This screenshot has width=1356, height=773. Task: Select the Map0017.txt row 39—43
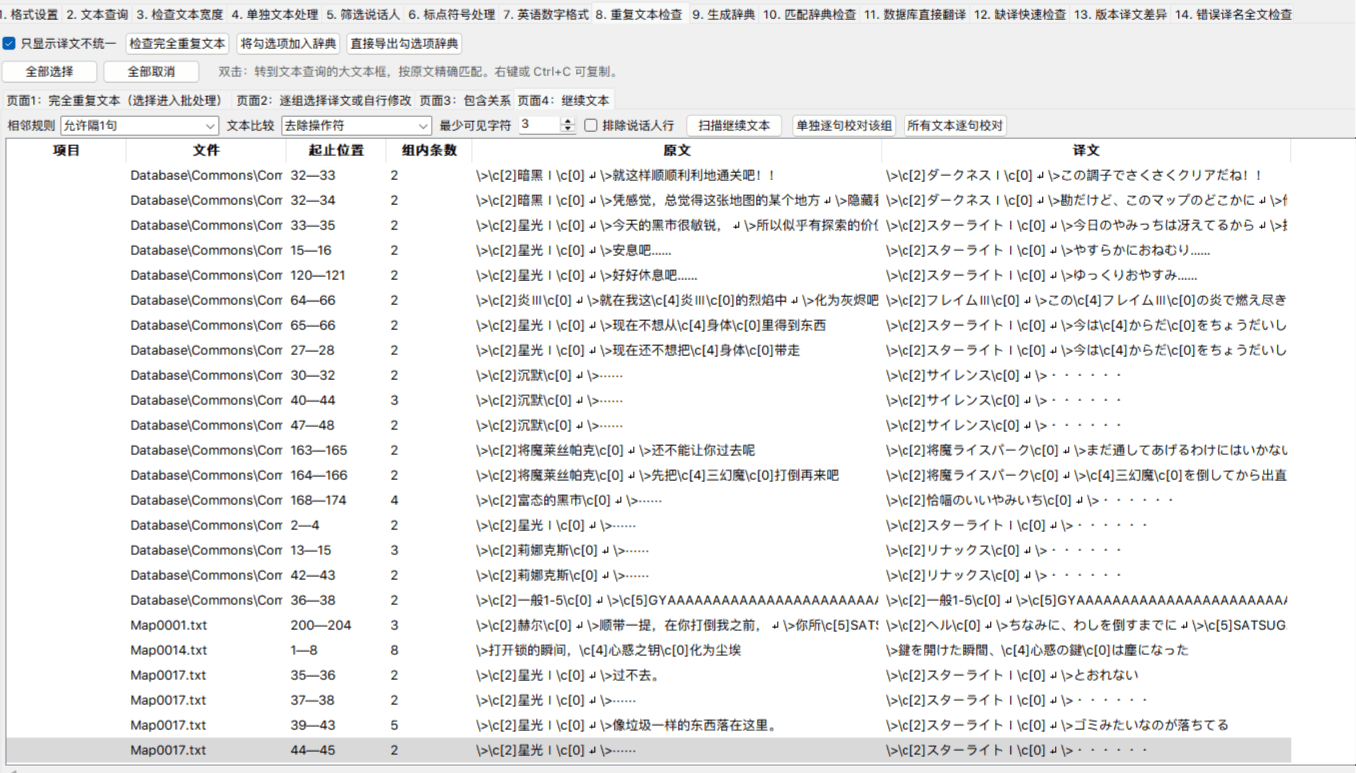(648, 725)
